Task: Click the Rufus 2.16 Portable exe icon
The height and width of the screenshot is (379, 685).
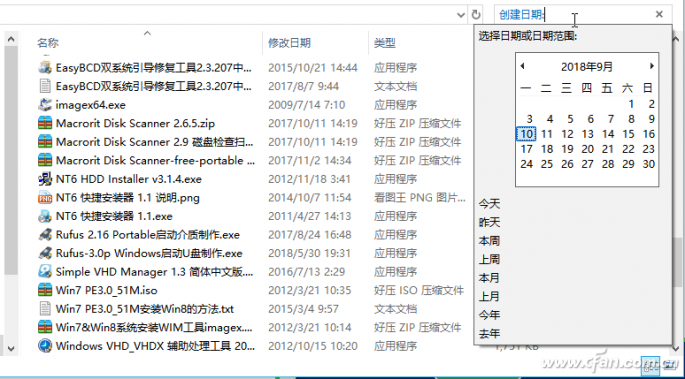Action: coord(45,235)
